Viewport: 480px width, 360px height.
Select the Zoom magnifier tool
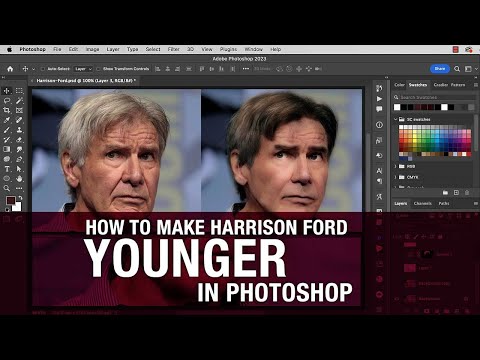7,188
